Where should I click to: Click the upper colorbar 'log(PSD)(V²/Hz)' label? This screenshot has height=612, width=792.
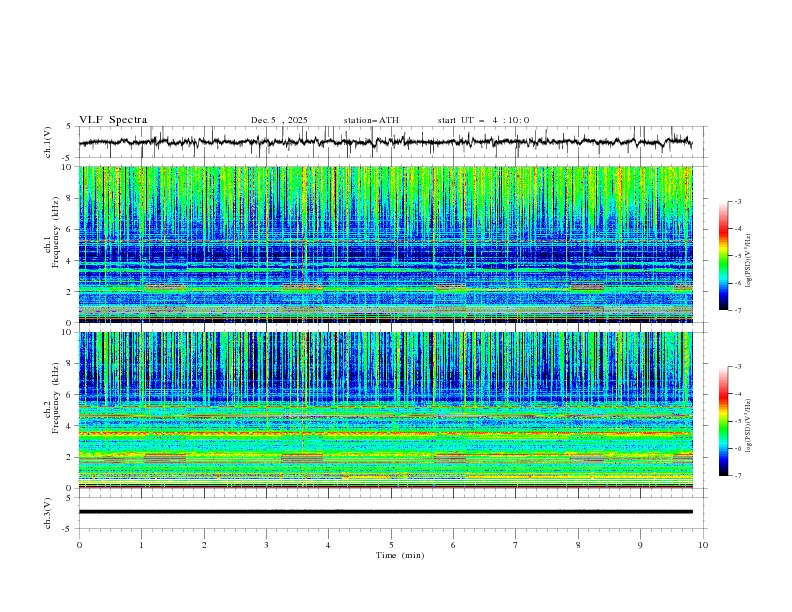click(748, 261)
